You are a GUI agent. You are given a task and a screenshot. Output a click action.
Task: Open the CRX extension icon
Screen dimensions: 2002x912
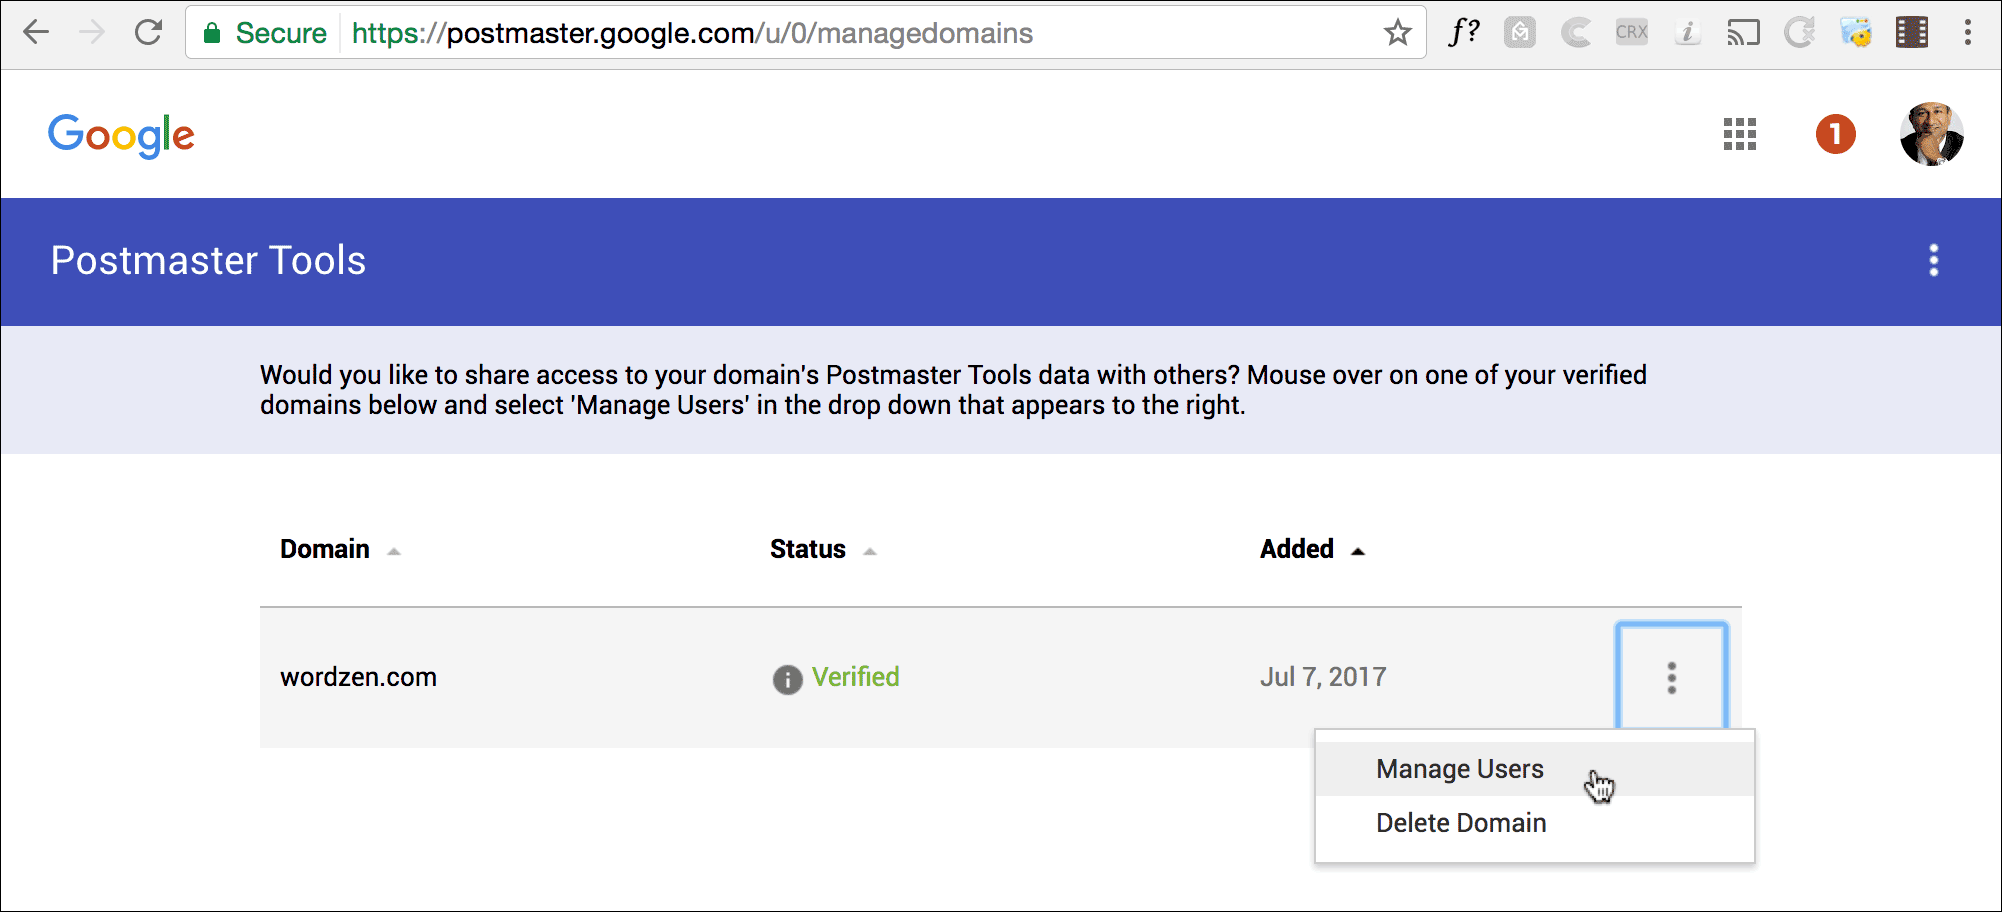point(1632,32)
